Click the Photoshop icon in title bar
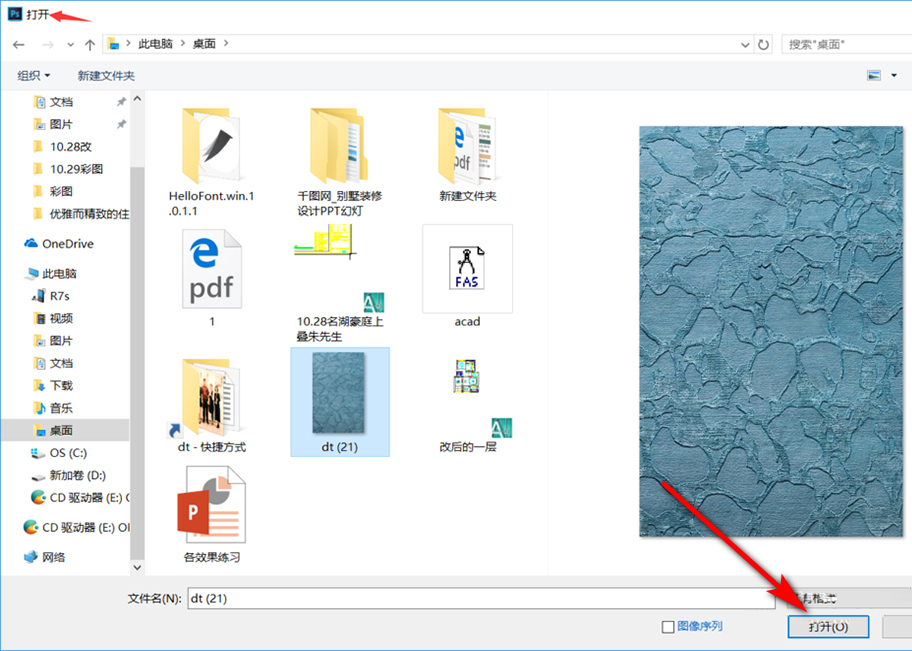Viewport: 912px width, 651px height. tap(15, 13)
